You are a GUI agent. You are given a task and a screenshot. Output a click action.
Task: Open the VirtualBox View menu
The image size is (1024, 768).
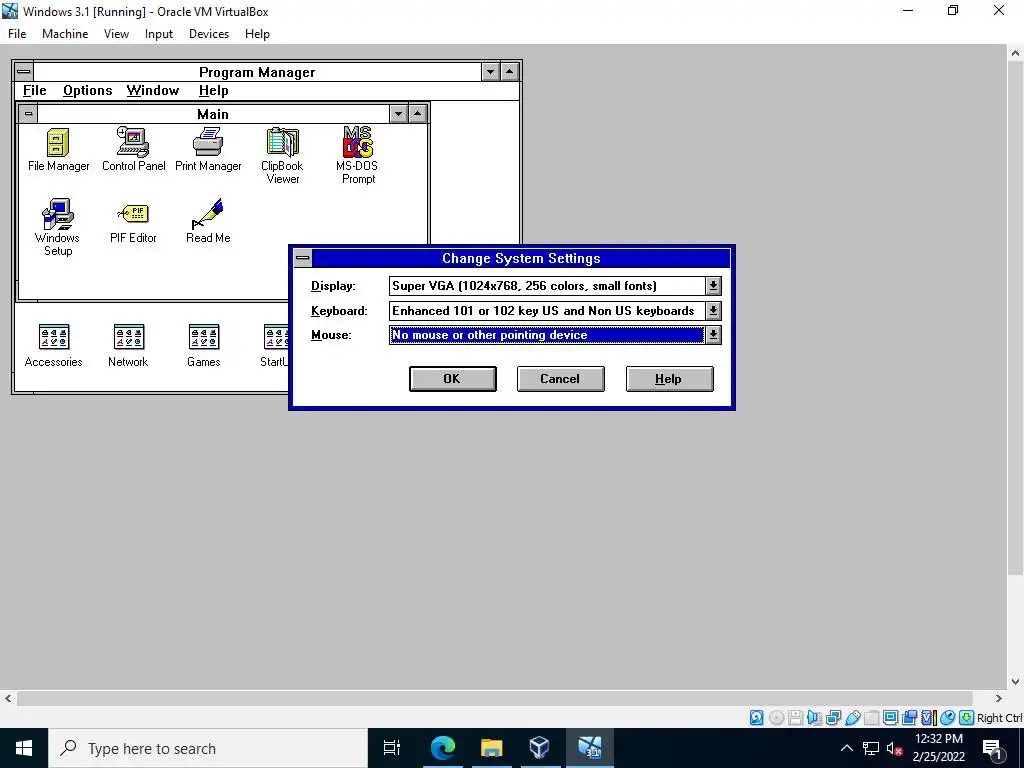(x=116, y=34)
